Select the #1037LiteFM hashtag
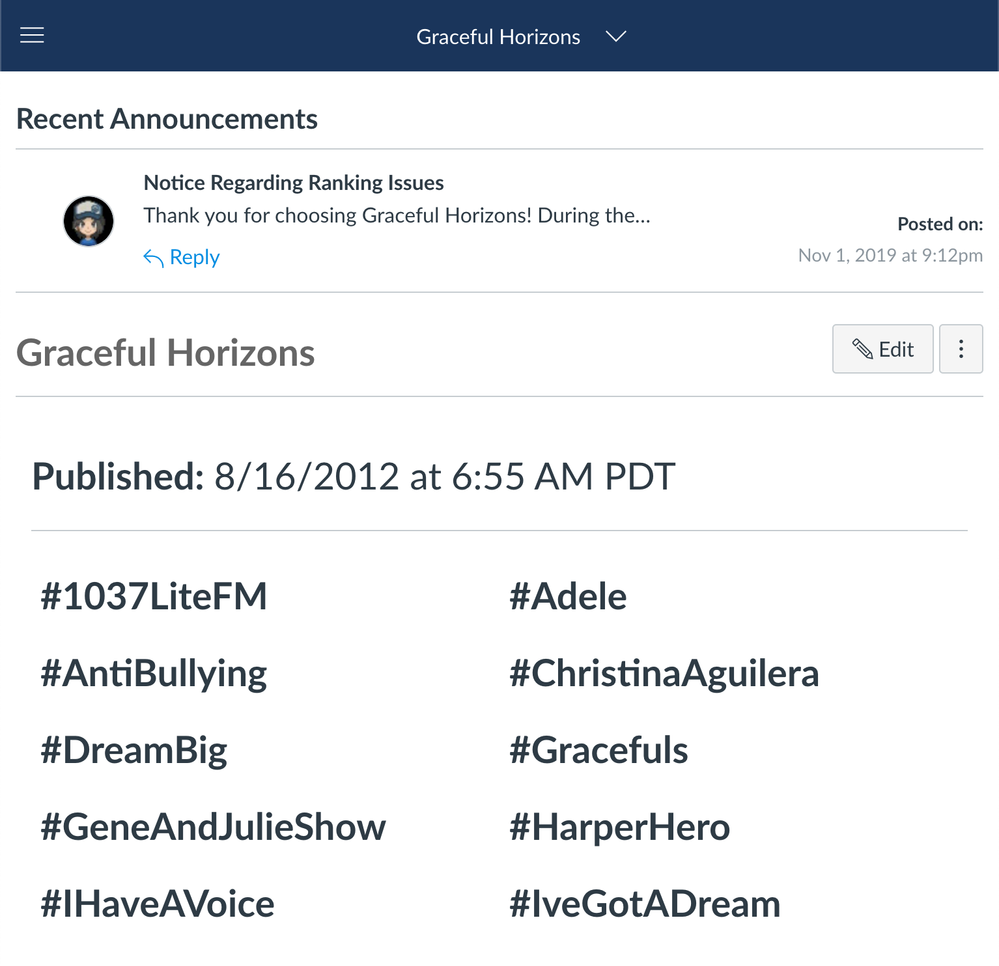 (x=153, y=597)
